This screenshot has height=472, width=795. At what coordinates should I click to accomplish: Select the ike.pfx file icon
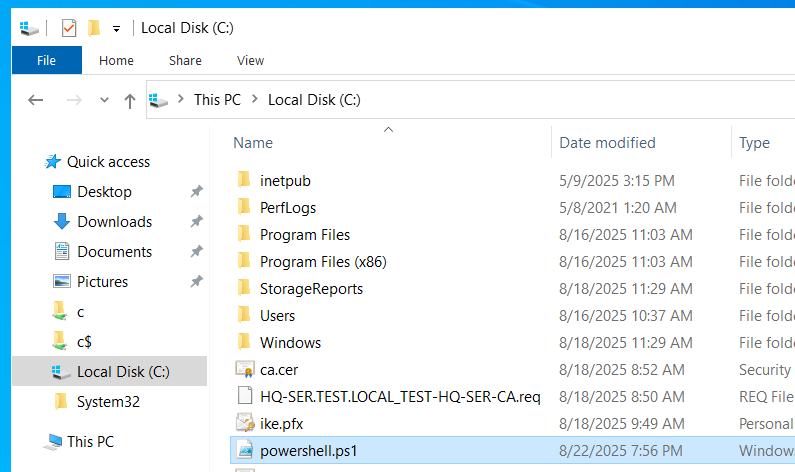point(245,423)
